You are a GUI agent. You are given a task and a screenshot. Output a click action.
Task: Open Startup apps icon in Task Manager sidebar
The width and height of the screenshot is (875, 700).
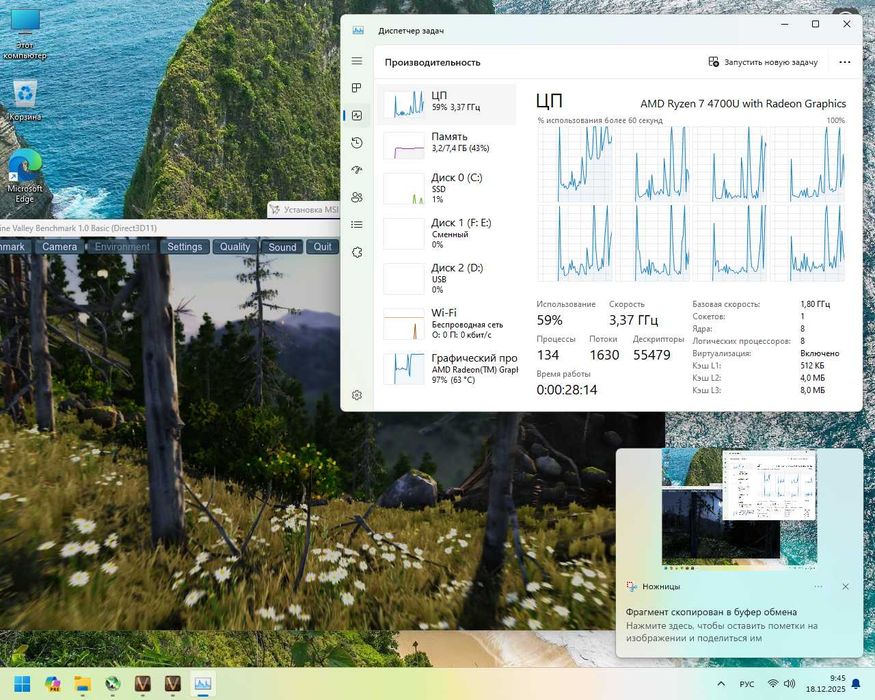point(357,170)
